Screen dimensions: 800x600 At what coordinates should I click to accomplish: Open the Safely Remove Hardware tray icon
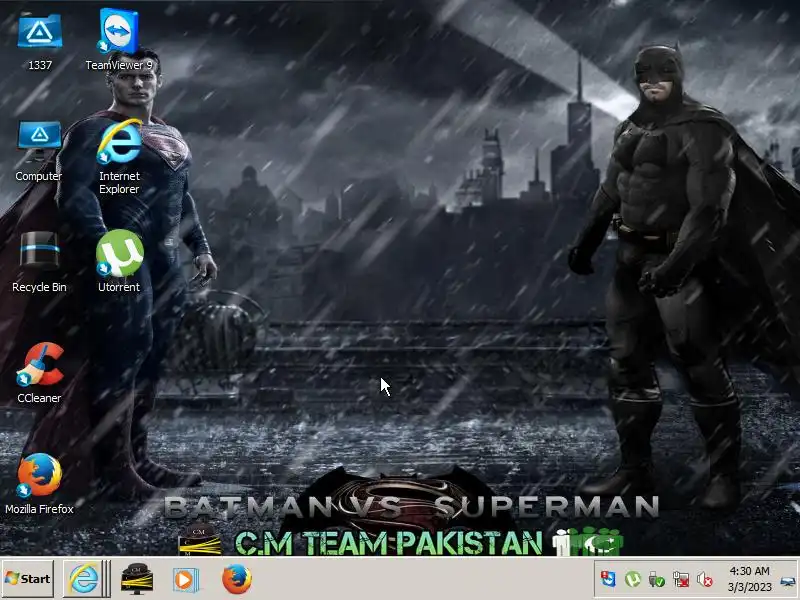click(x=656, y=579)
